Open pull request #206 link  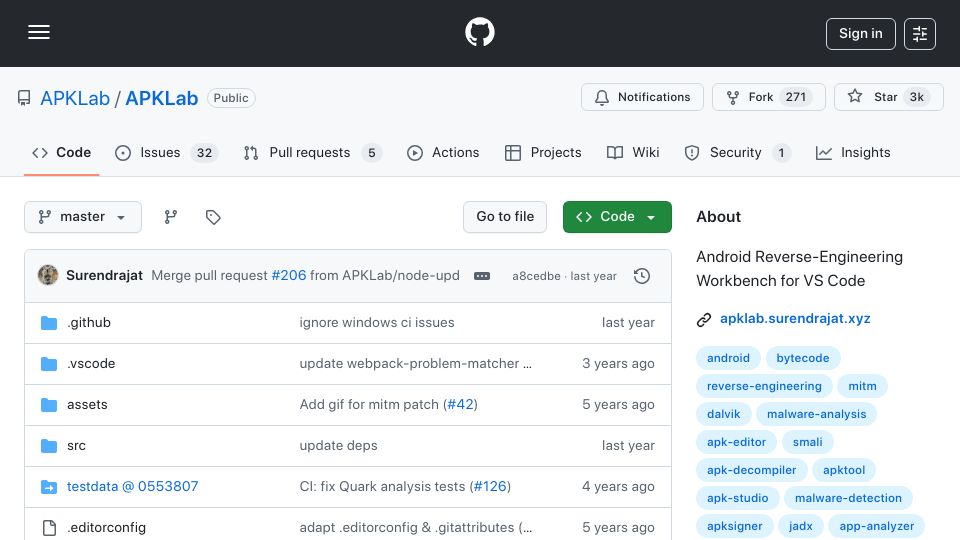coord(289,276)
